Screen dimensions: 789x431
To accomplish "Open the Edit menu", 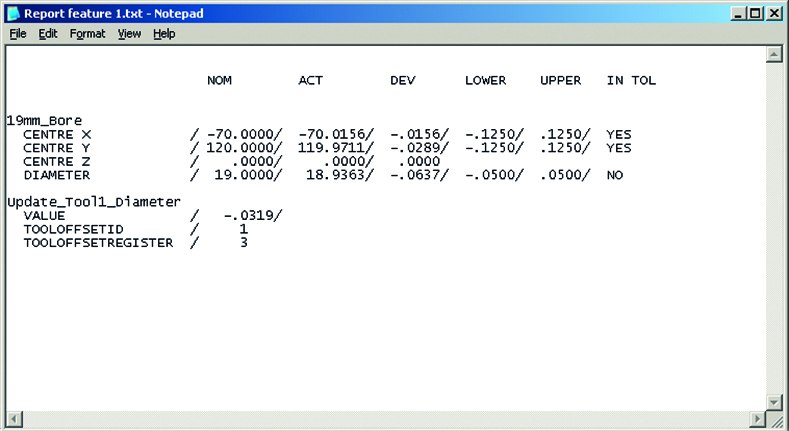I will tap(48, 33).
